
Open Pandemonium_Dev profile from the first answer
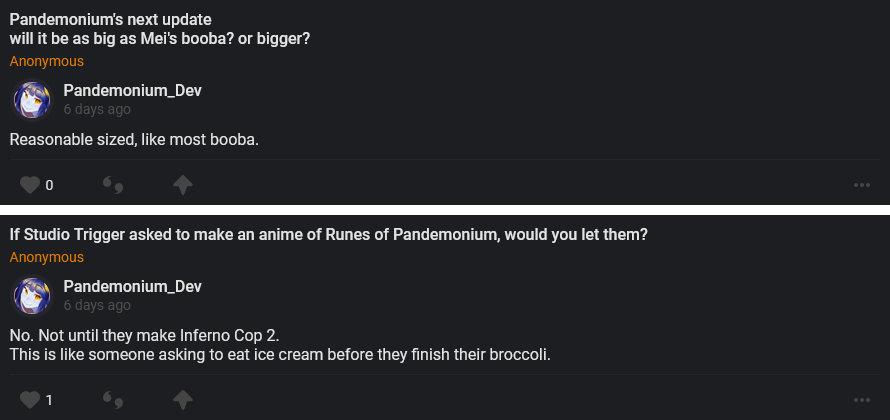(132, 91)
